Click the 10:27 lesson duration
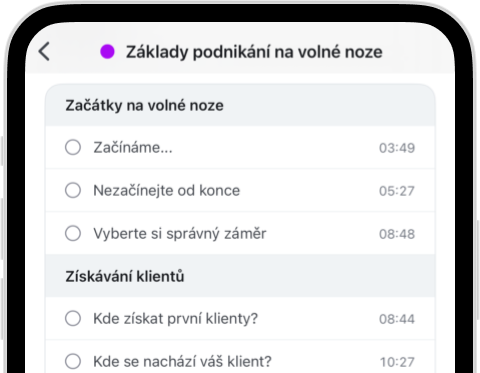 point(397,362)
